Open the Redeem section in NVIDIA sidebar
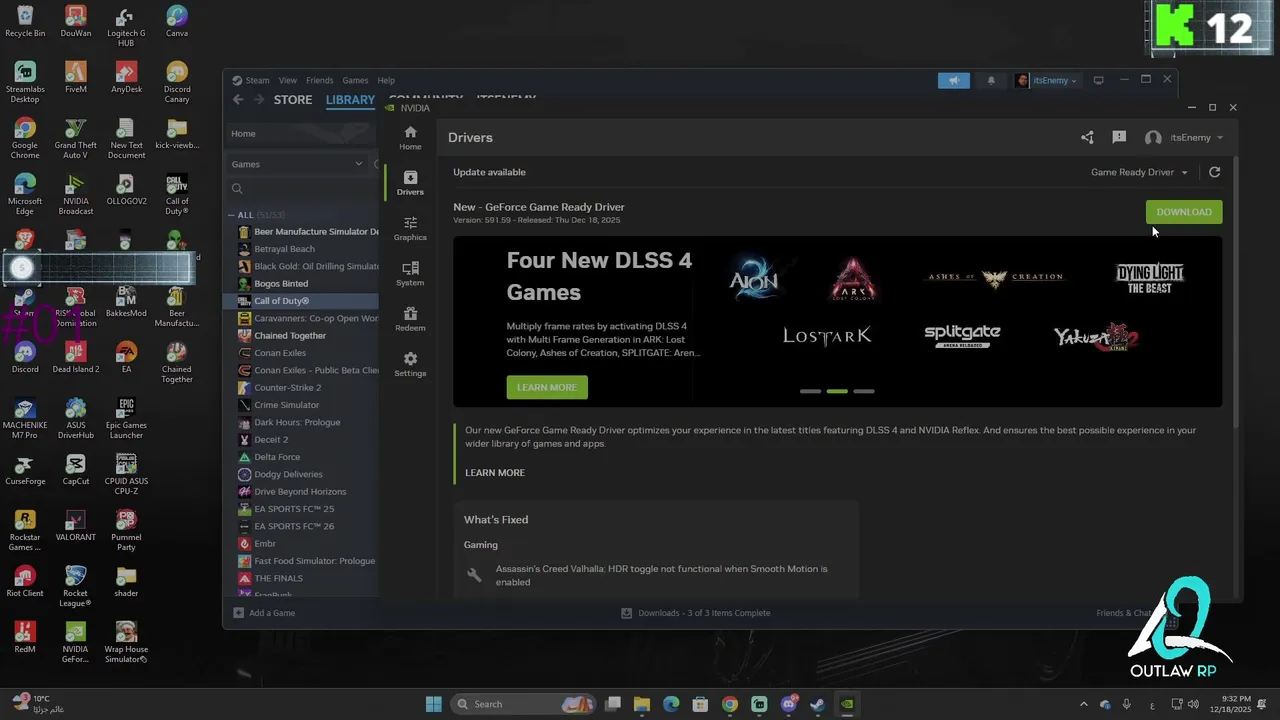1280x720 pixels. coord(410,319)
